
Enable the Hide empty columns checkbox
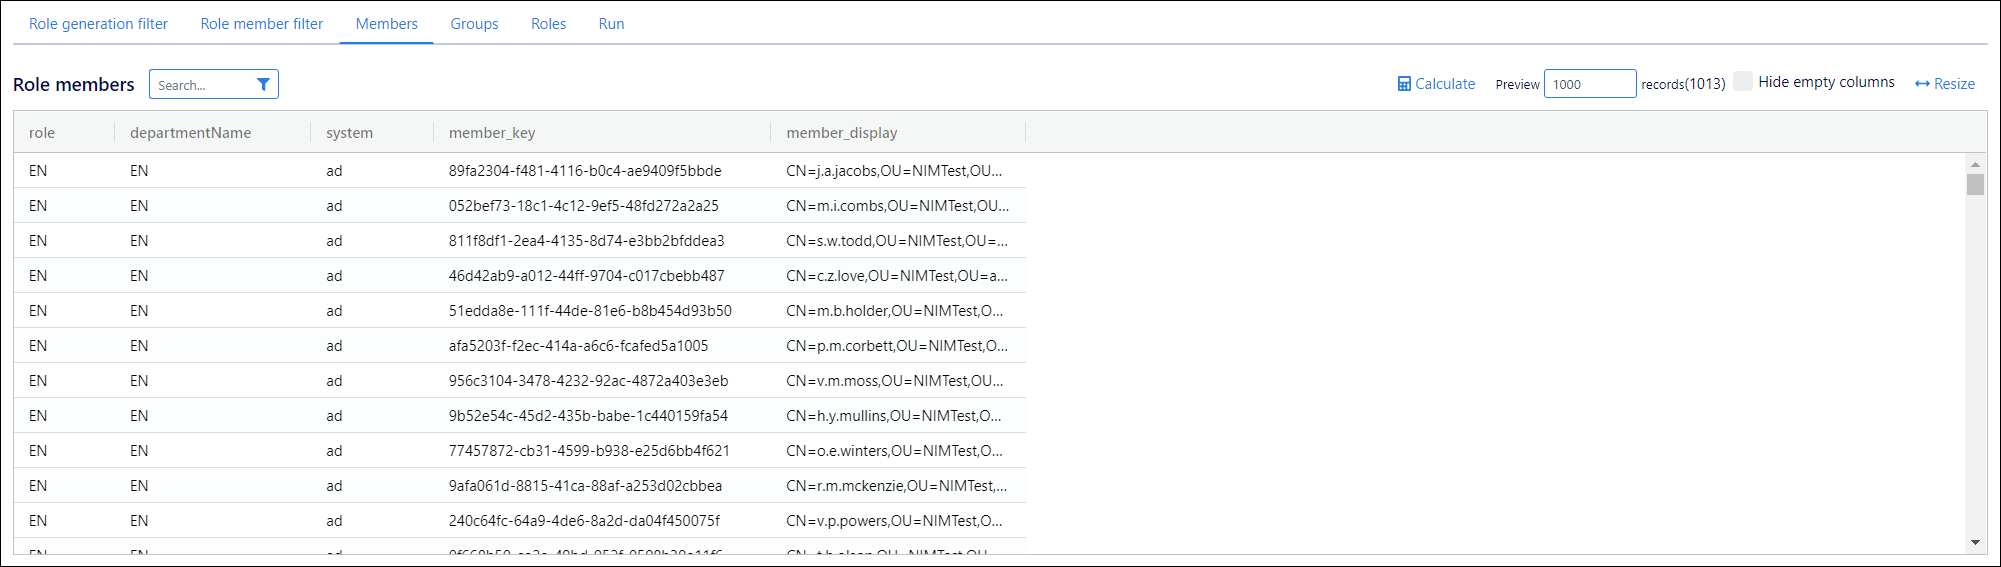[1743, 82]
